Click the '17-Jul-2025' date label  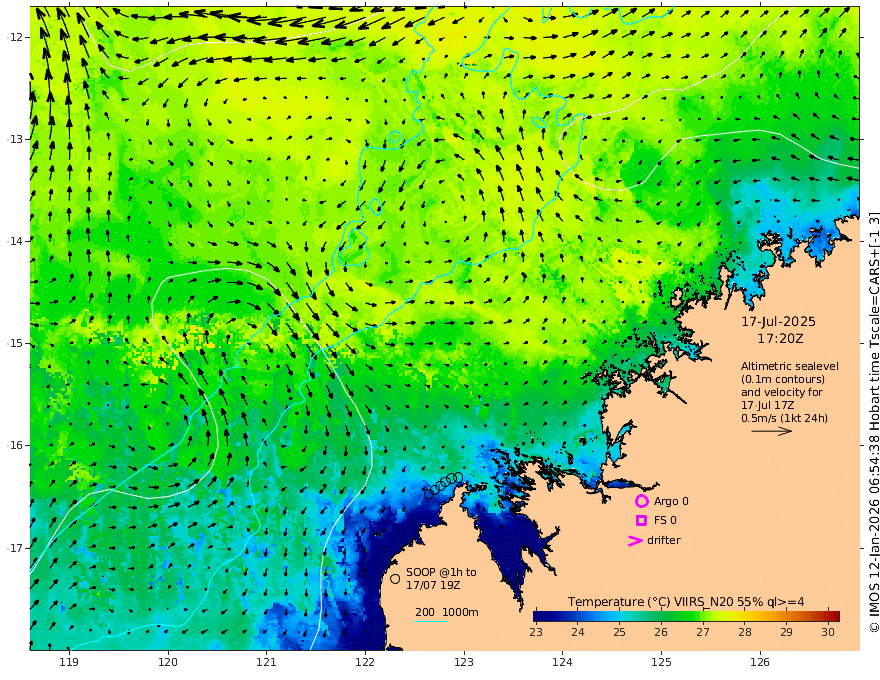[778, 322]
